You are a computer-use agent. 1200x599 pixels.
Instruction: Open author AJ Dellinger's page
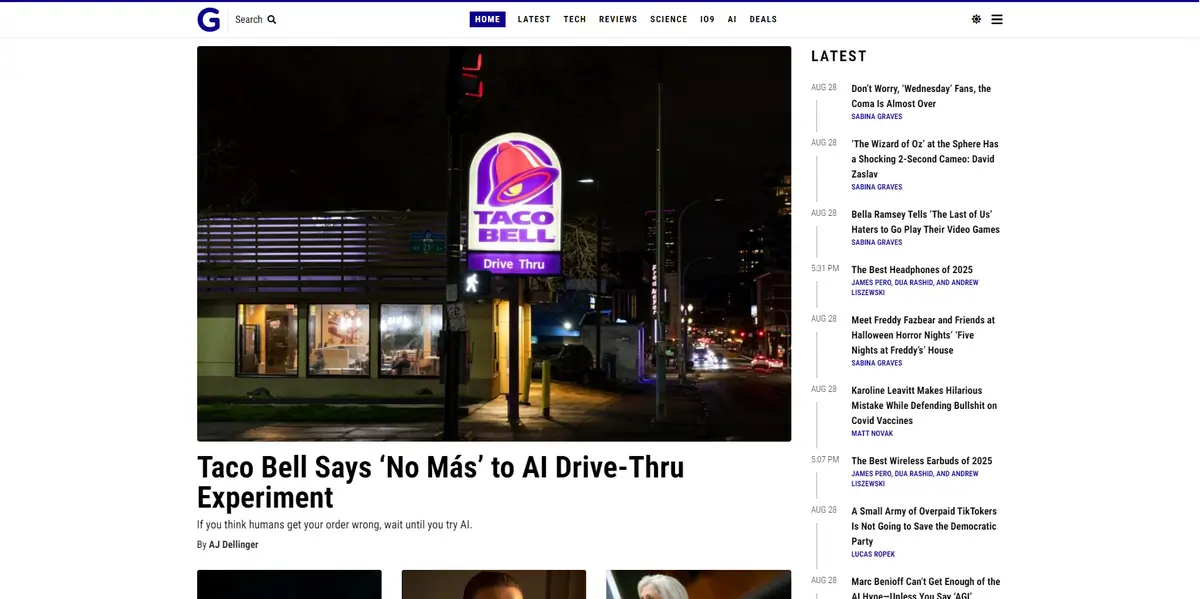point(233,545)
